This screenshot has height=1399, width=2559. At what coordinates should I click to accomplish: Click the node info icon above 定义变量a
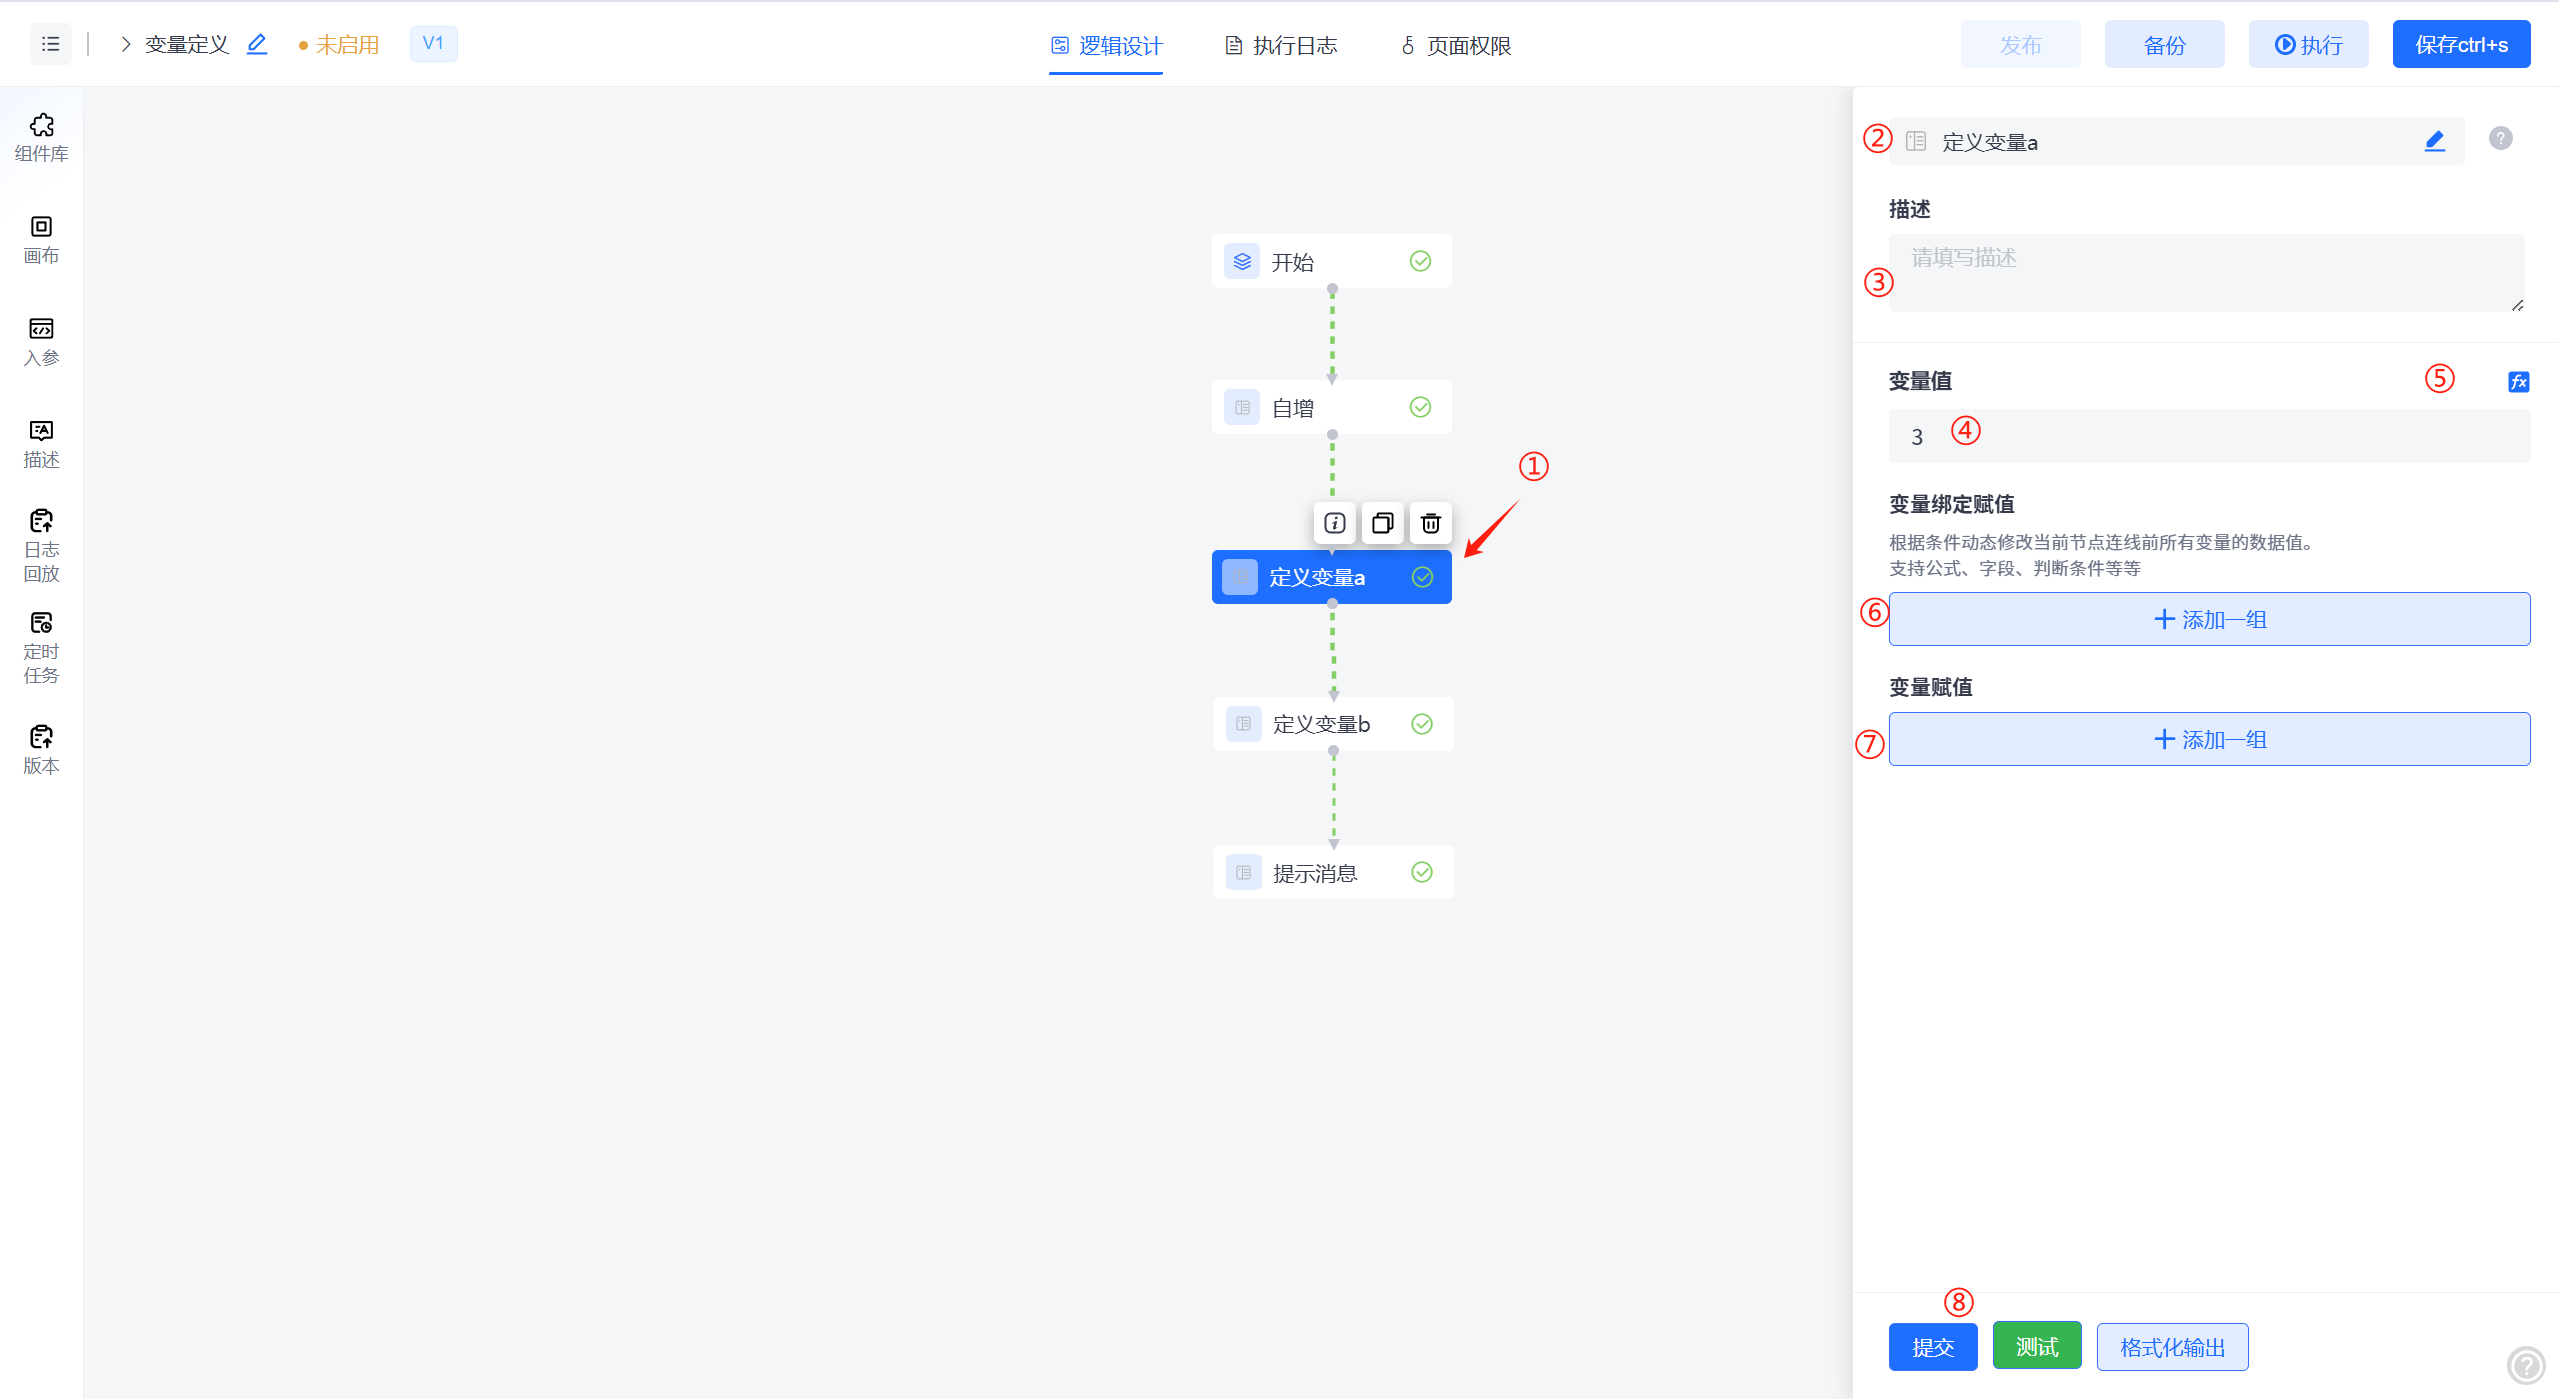point(1334,523)
